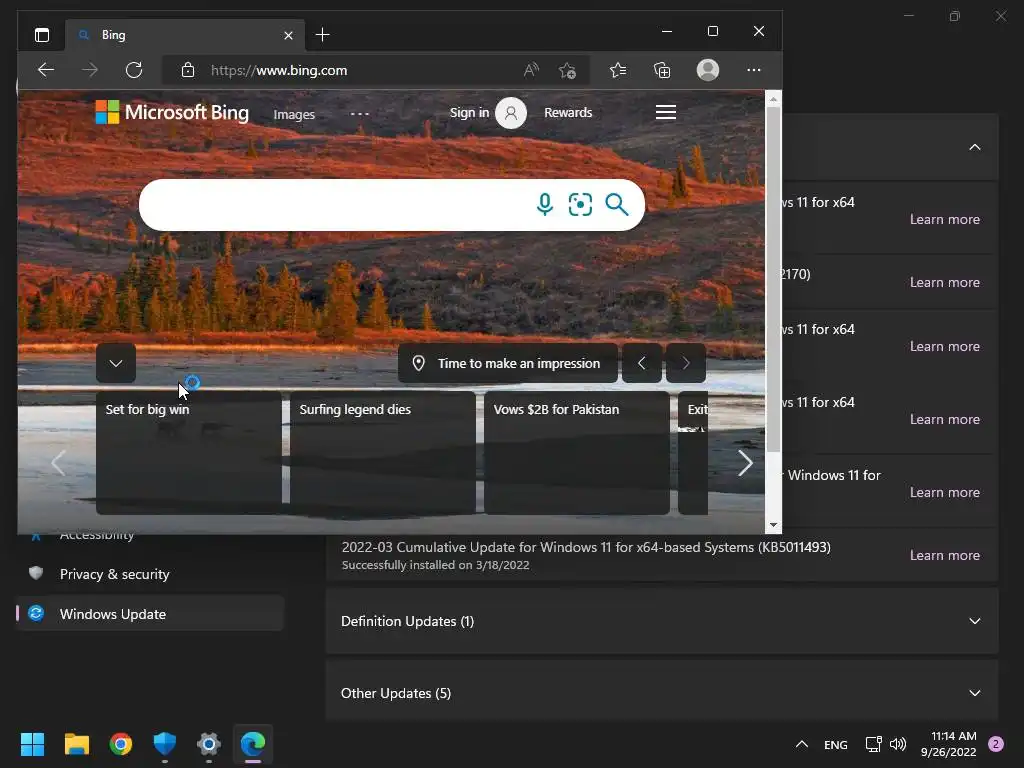Select Windows Update in Settings sidebar
This screenshot has width=1024, height=768.
pos(150,614)
